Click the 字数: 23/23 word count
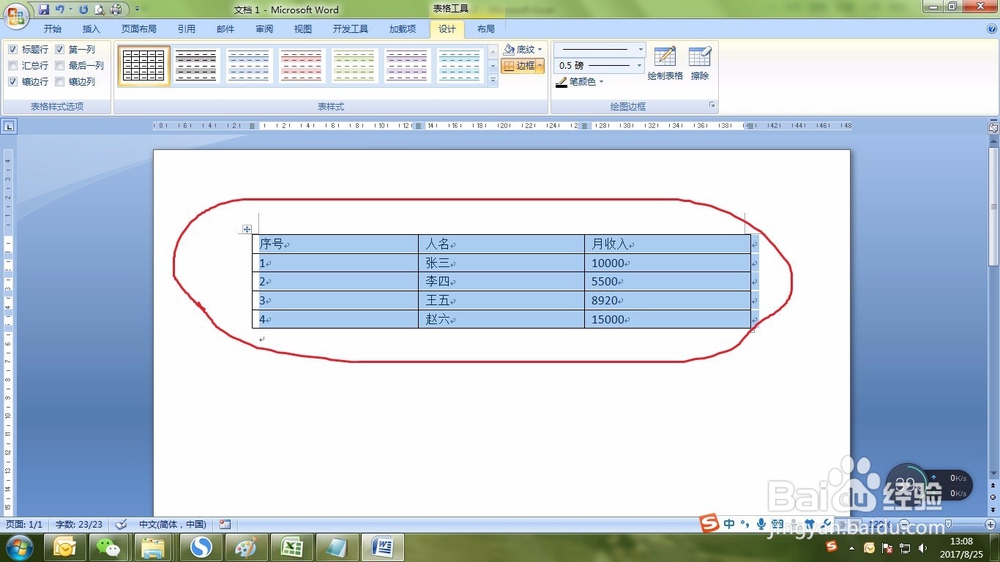1000x562 pixels. 78,524
